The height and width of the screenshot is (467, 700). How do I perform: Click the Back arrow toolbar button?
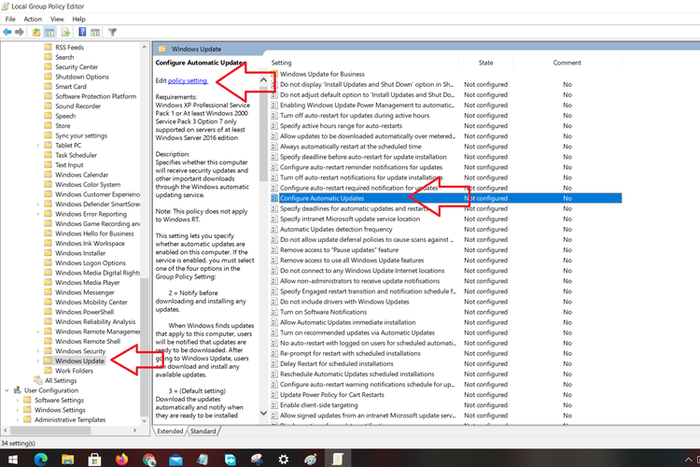[7, 32]
